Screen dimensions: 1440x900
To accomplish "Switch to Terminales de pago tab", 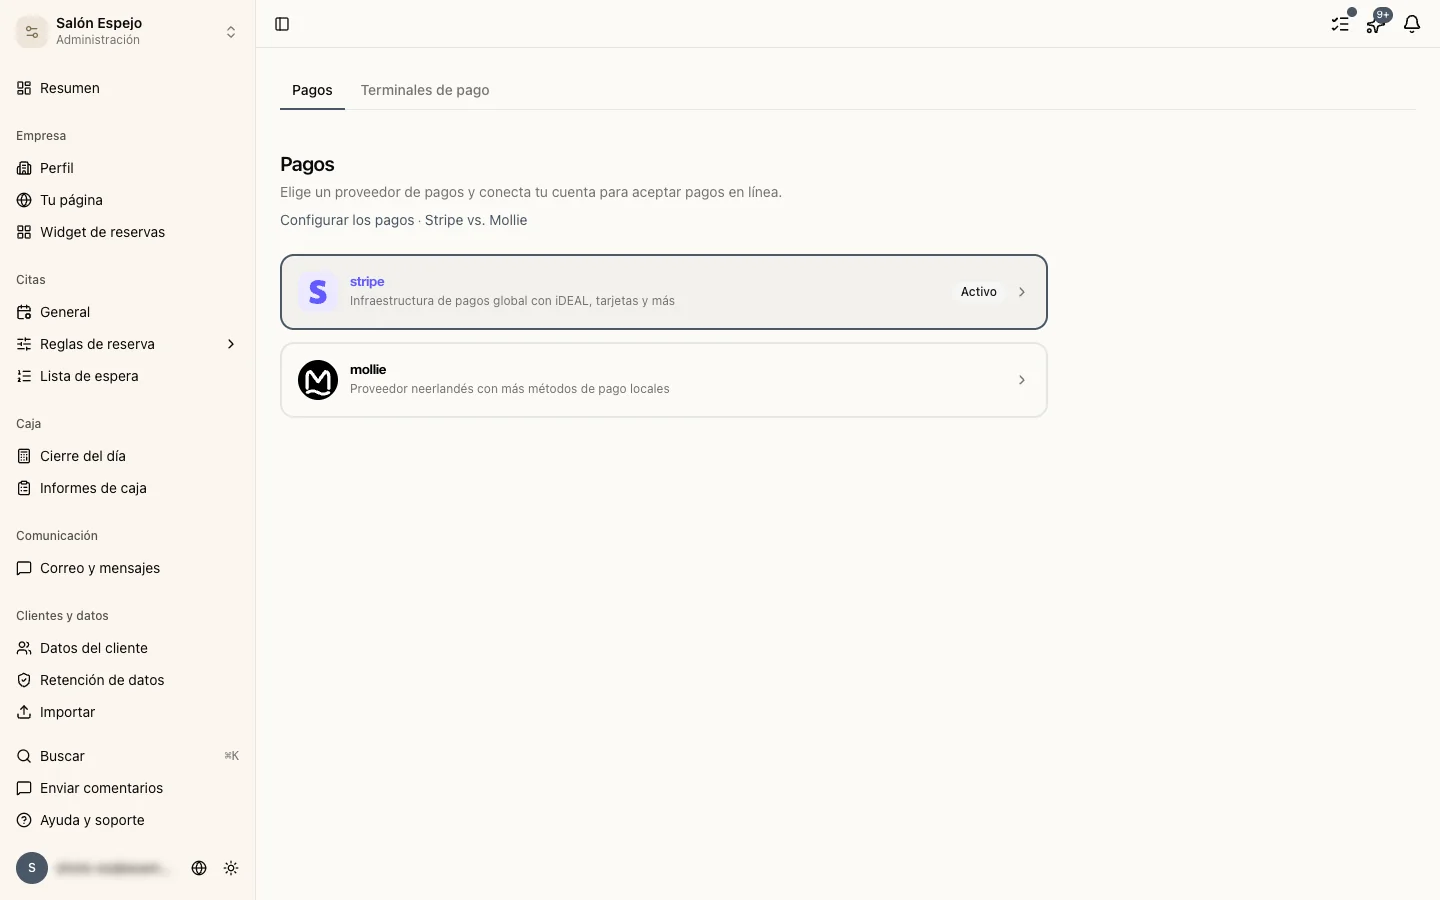I will point(425,90).
